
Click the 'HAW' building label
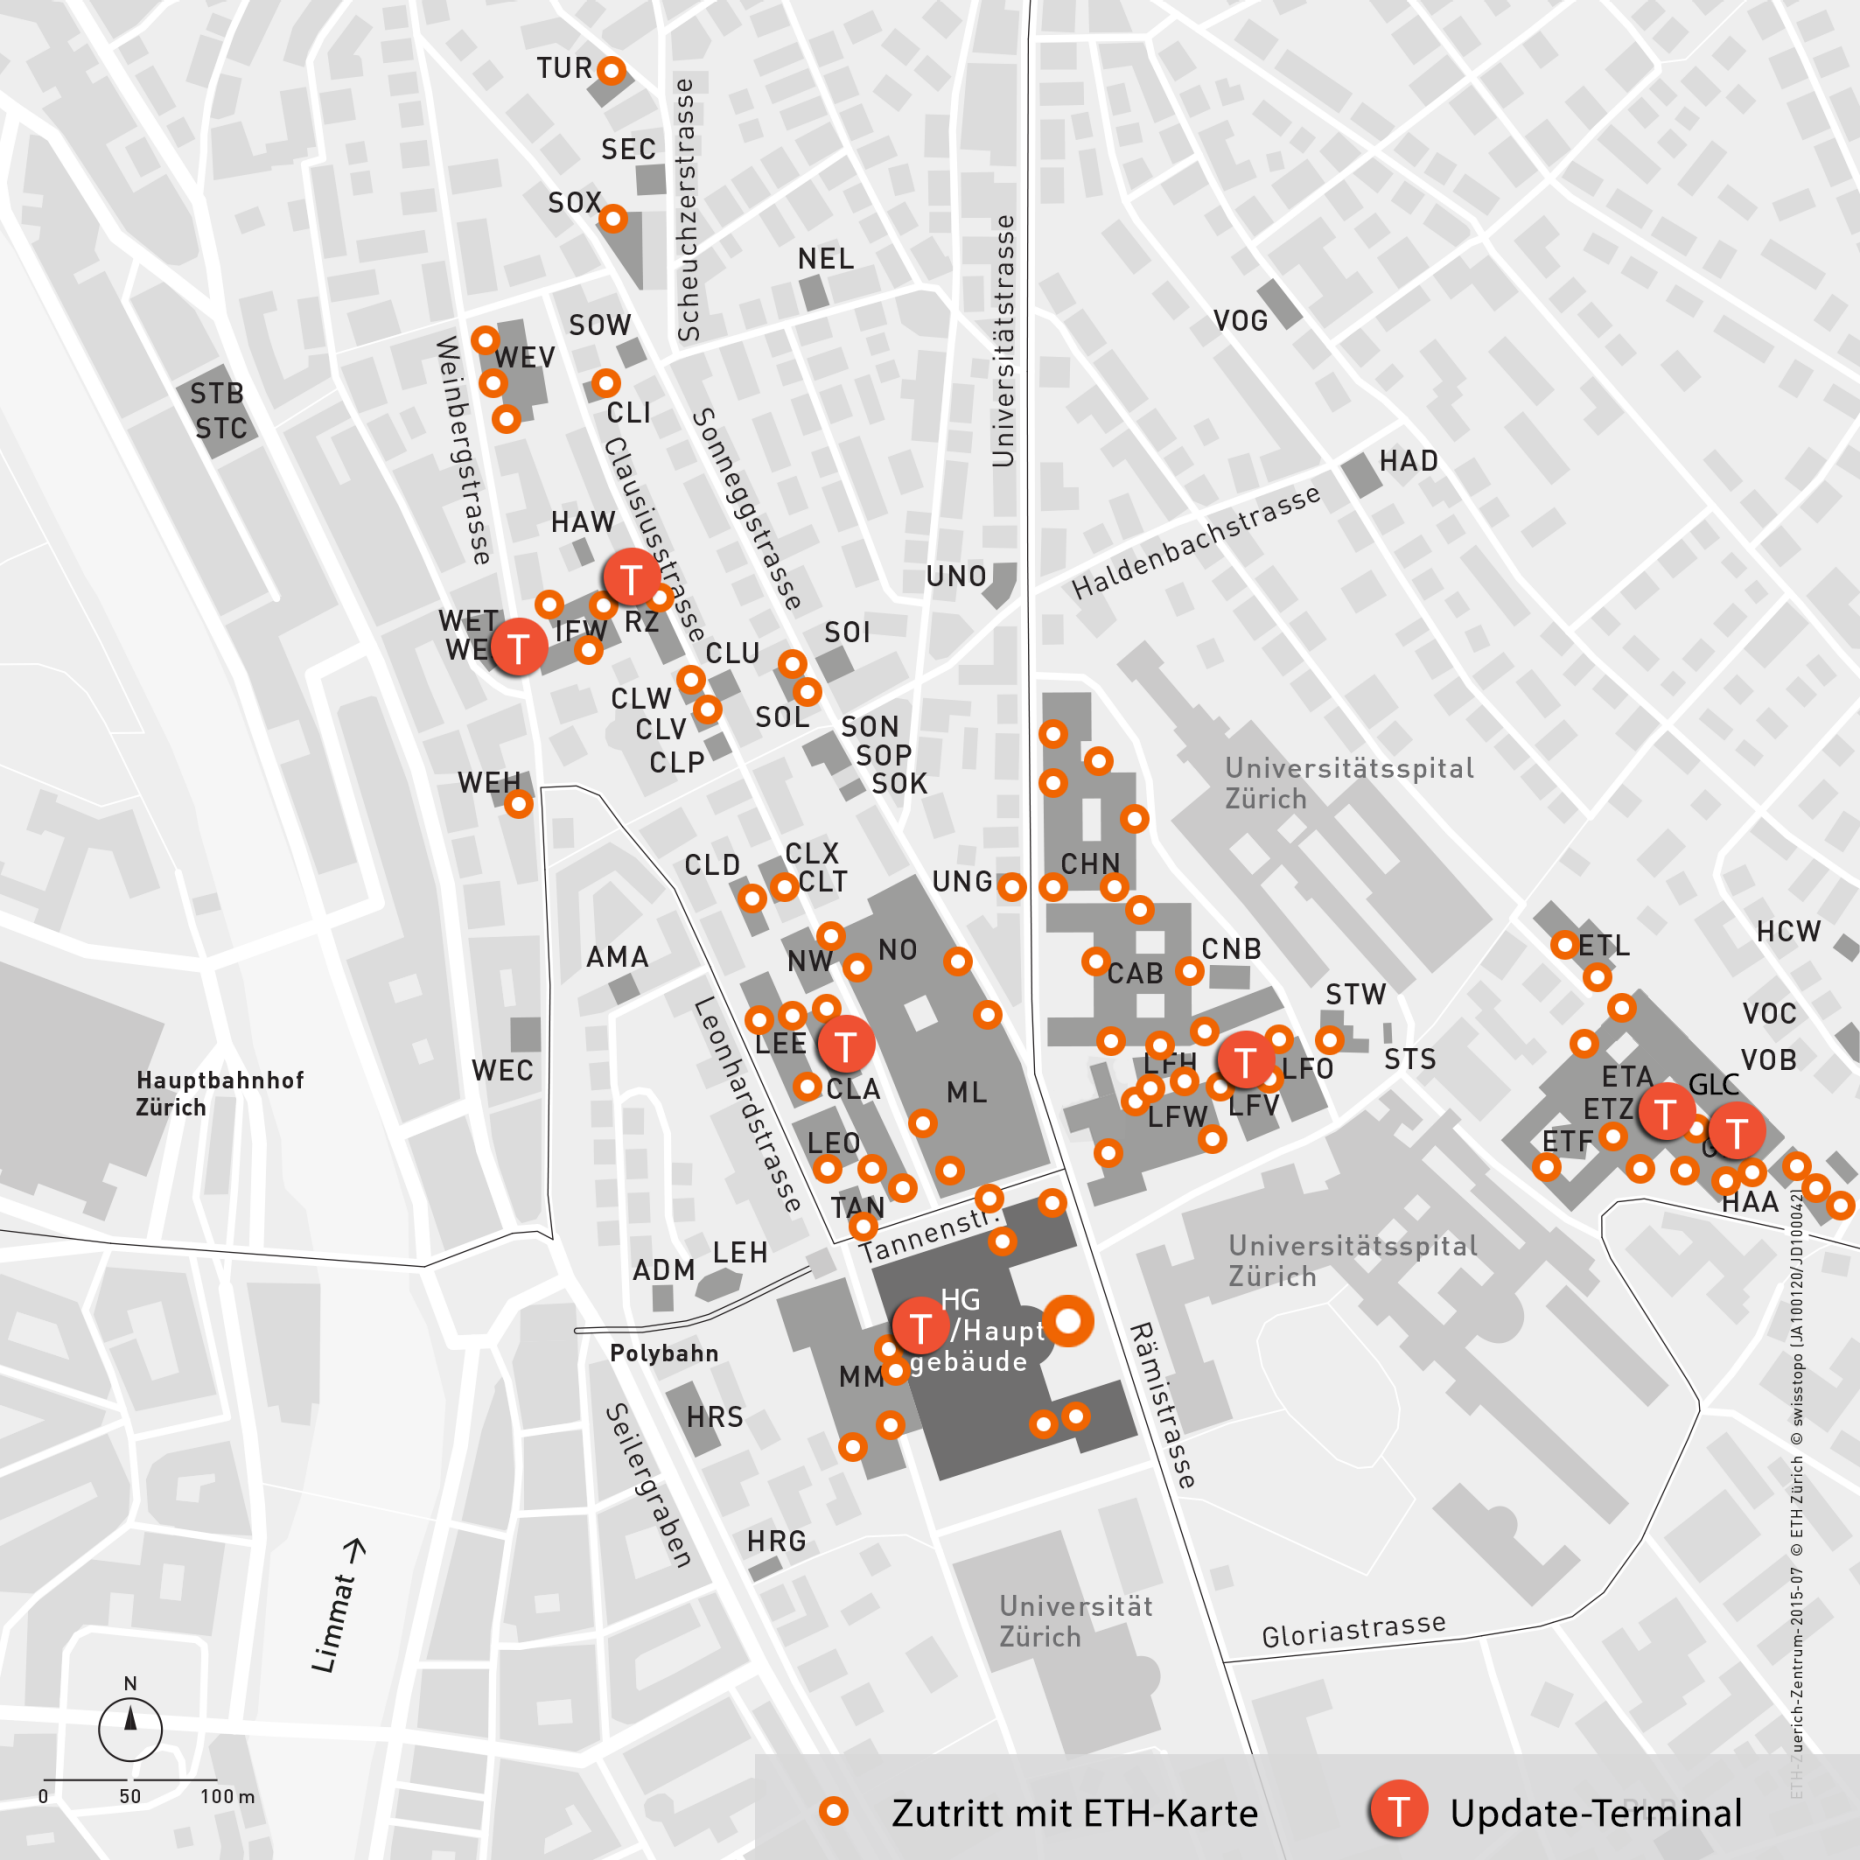click(582, 522)
